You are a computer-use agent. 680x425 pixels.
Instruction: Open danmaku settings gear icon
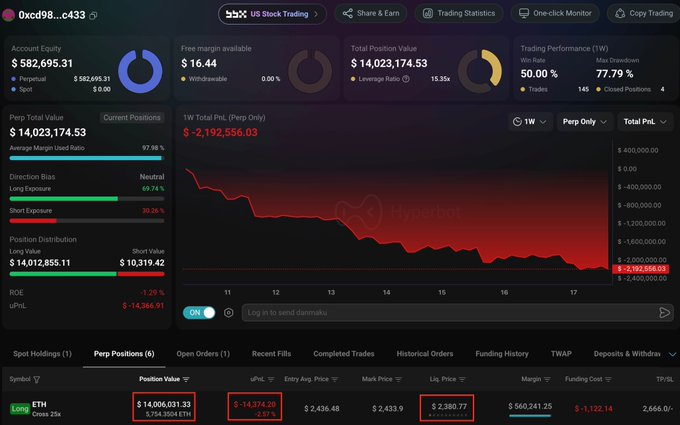(229, 313)
